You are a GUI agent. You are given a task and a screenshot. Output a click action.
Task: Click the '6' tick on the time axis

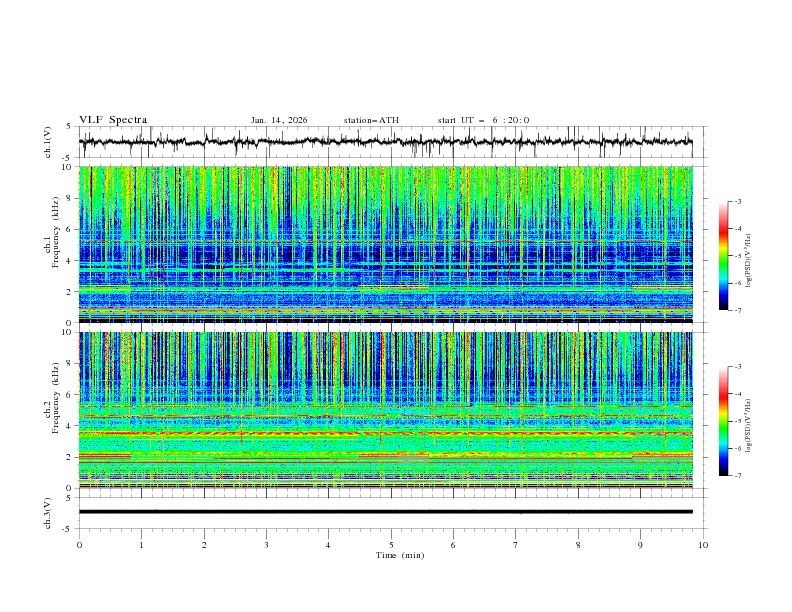pyautogui.click(x=454, y=545)
